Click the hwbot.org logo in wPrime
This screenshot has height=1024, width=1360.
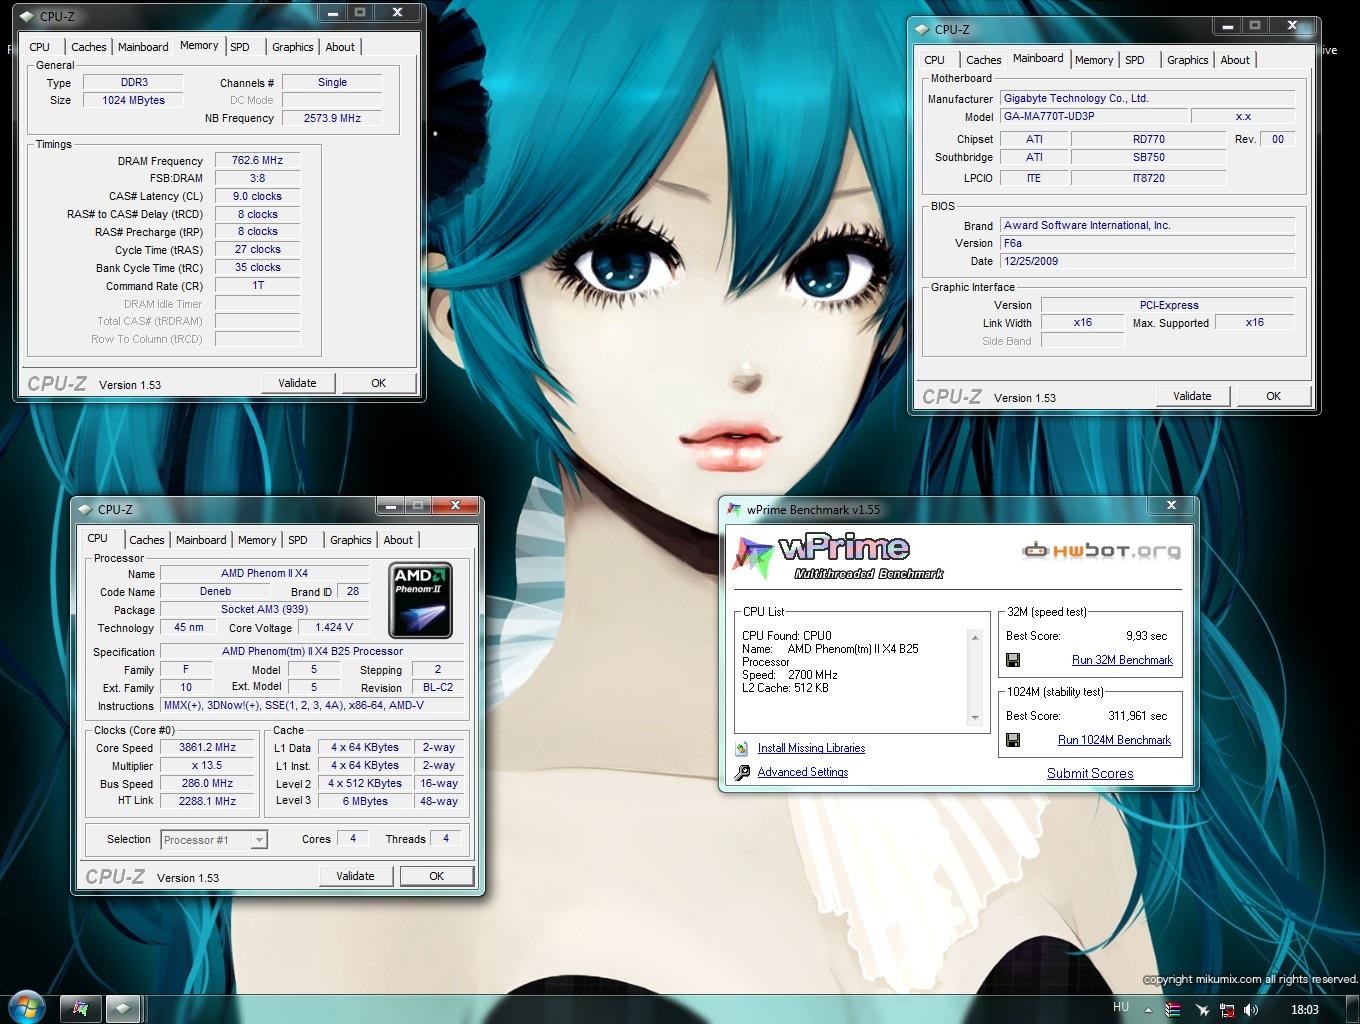click(1101, 550)
